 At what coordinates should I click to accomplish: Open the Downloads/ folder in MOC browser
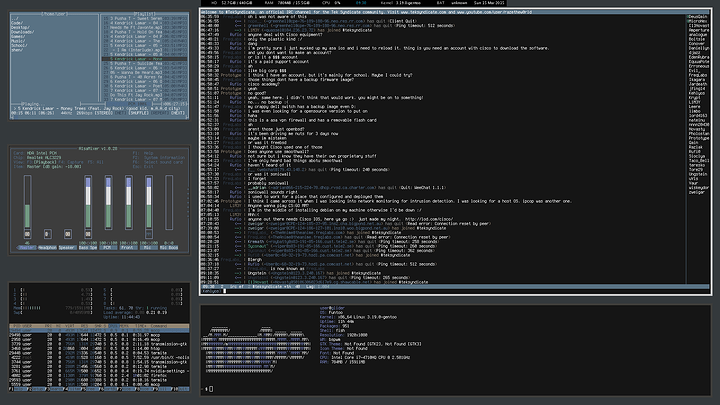[22, 32]
